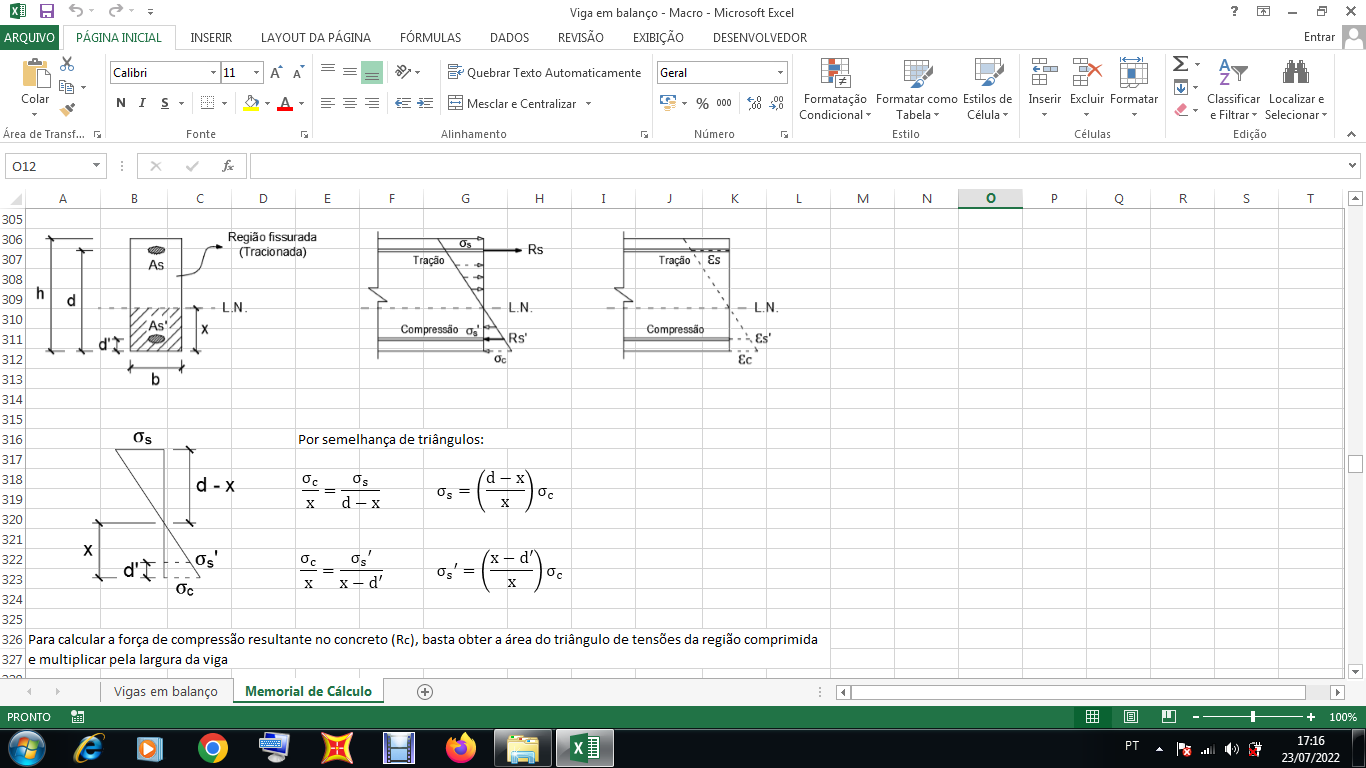Click the Cut scissors icon
The image size is (1366, 768).
[68, 64]
